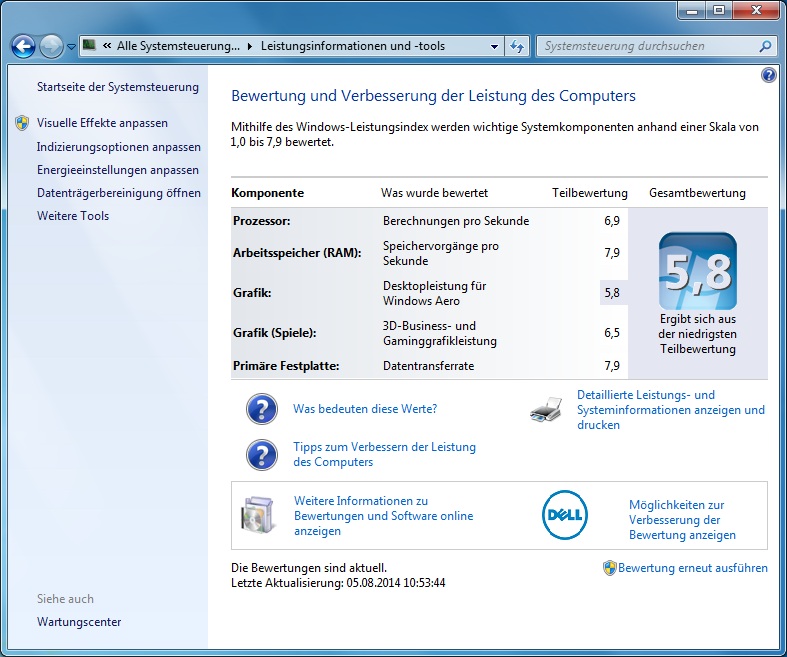Viewport: 787px width, 657px height.
Task: Click Bewertung erneut ausführen
Action: point(693,568)
